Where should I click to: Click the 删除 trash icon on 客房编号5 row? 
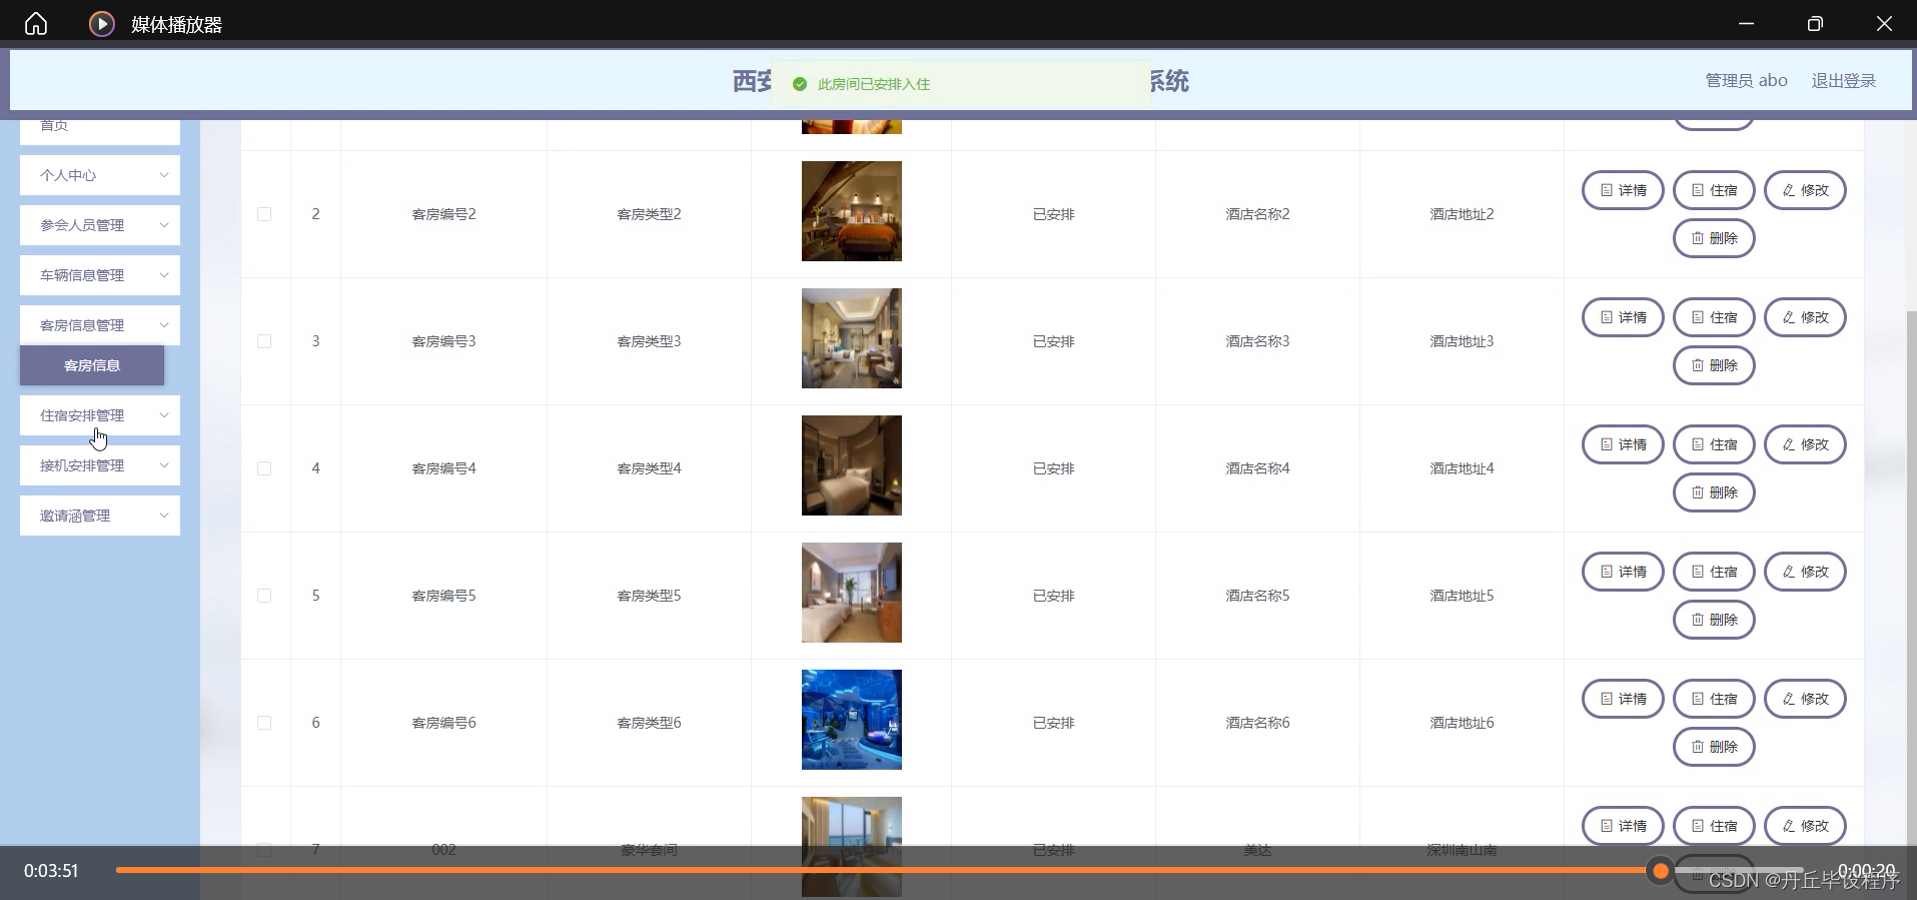(x=1697, y=620)
